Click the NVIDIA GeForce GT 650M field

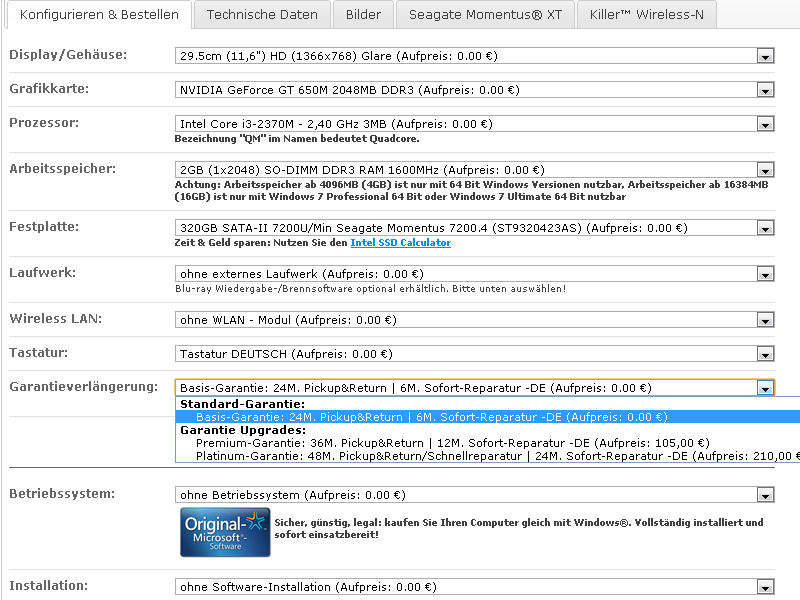click(x=474, y=90)
